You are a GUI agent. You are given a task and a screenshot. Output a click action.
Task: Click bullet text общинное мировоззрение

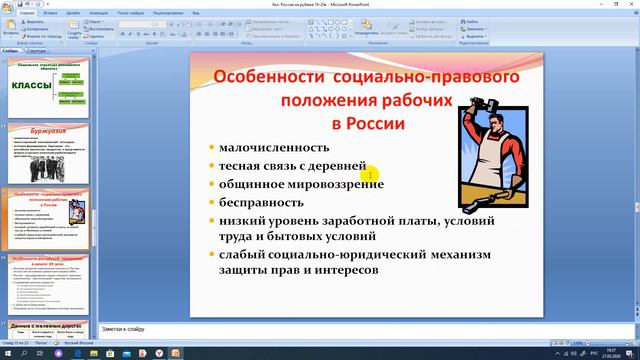pyautogui.click(x=301, y=184)
